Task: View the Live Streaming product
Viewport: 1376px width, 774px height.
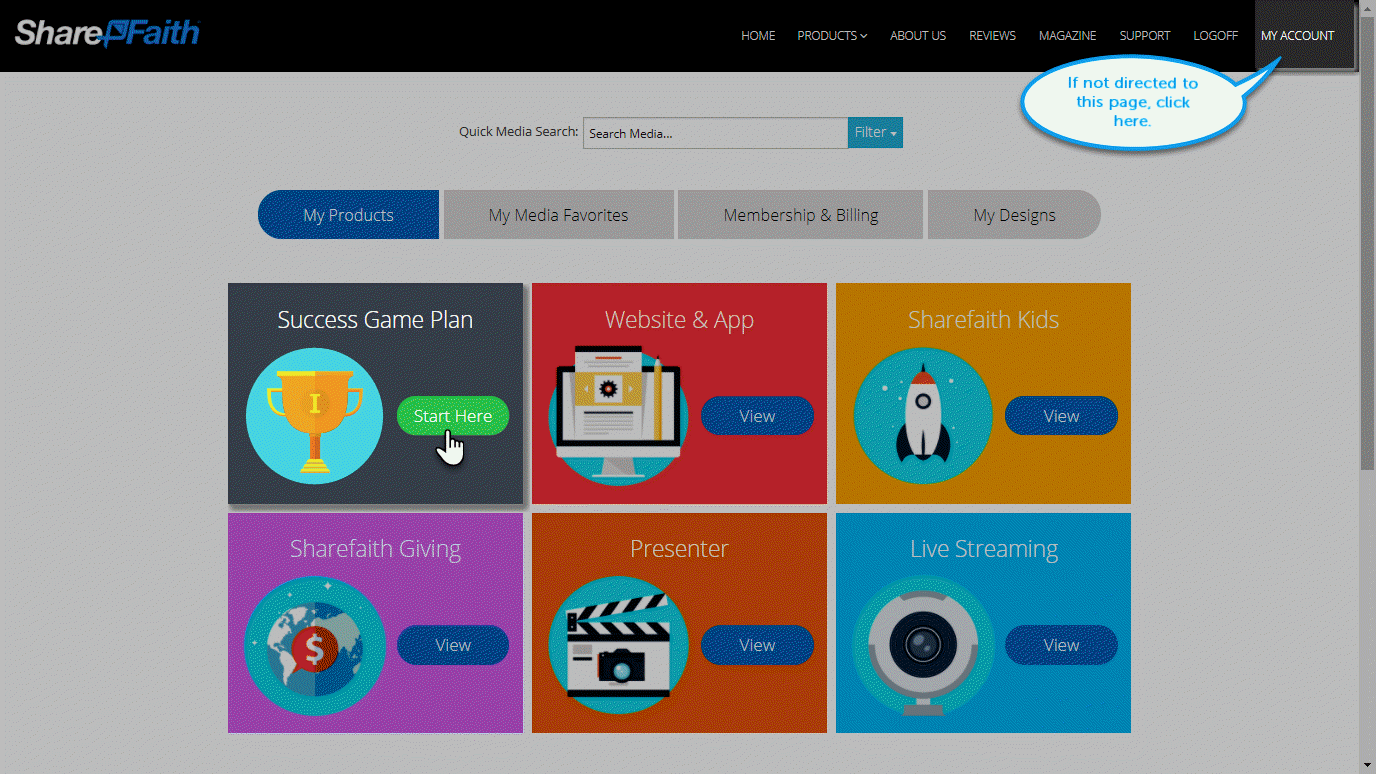Action: (1061, 645)
